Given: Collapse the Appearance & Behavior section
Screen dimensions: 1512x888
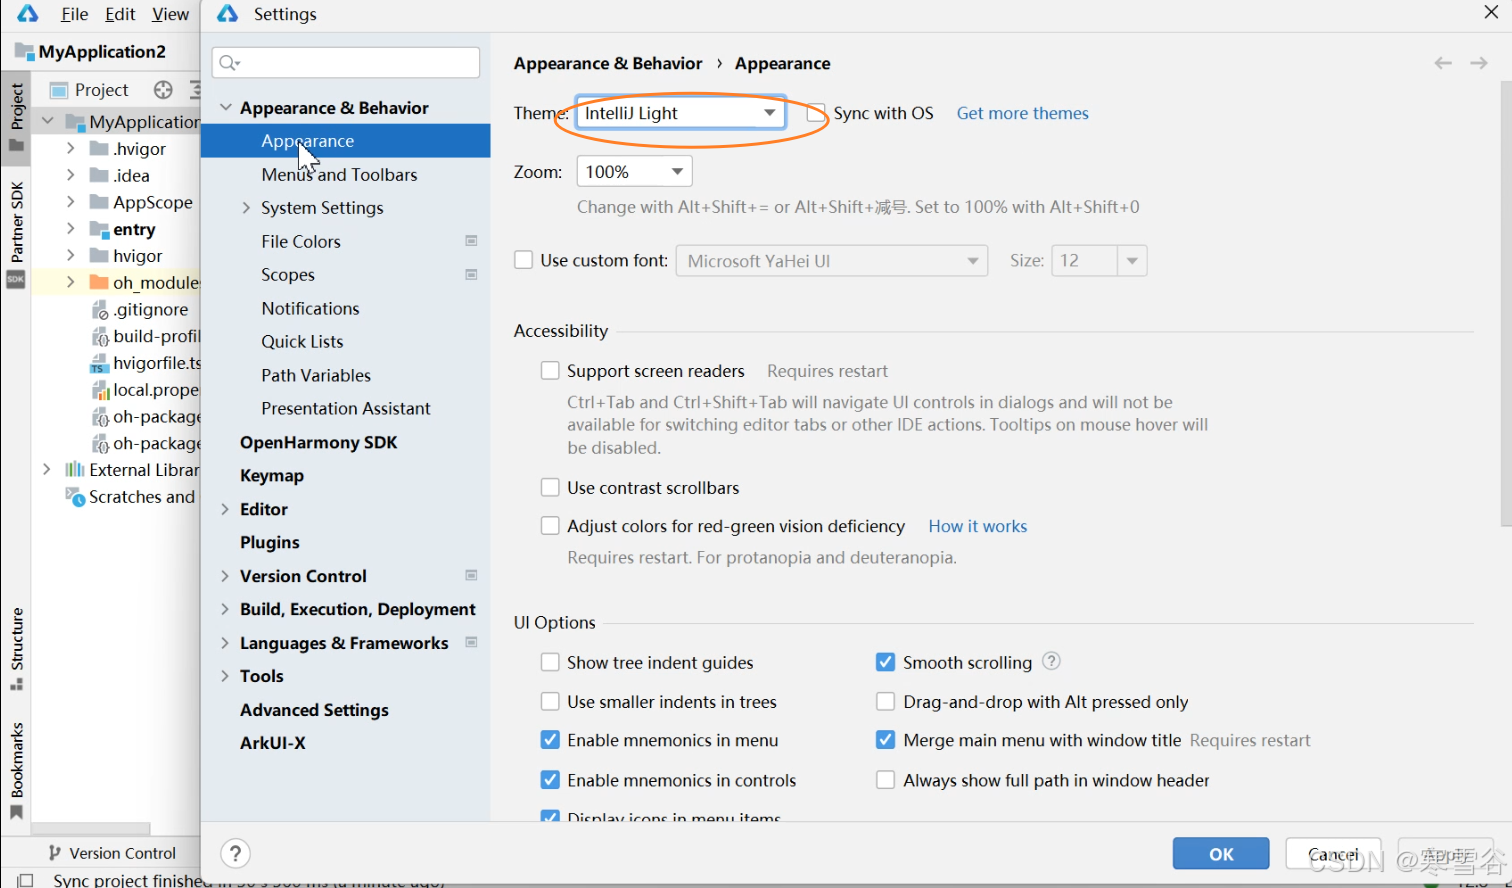Looking at the screenshot, I should pyautogui.click(x=226, y=107).
